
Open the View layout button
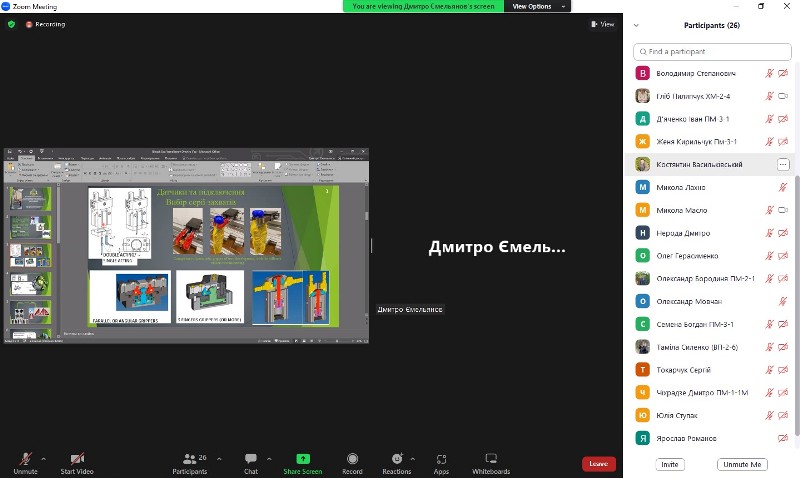pyautogui.click(x=603, y=24)
